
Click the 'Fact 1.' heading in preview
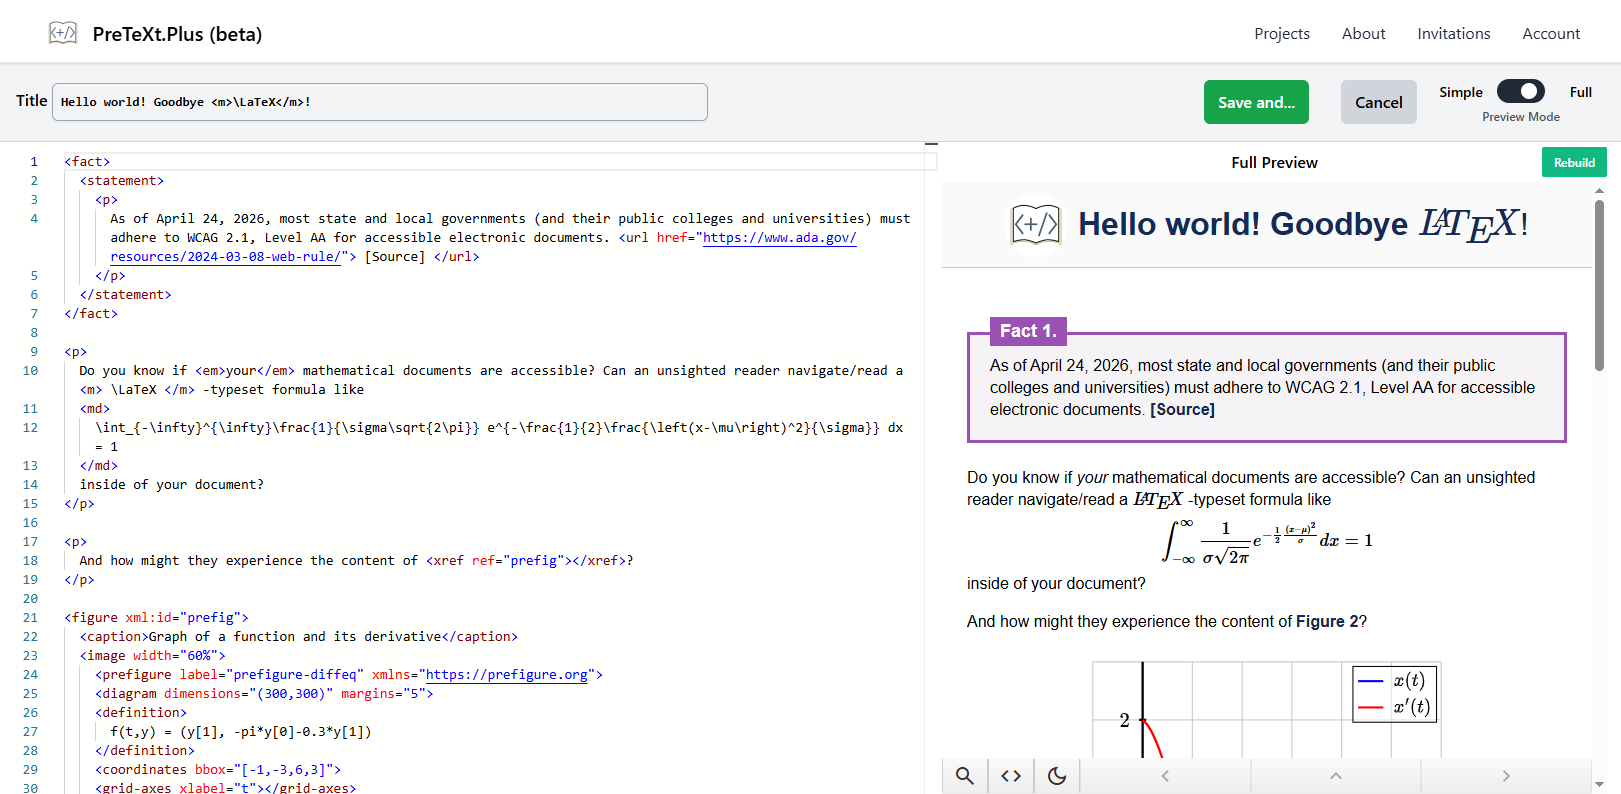click(1028, 331)
